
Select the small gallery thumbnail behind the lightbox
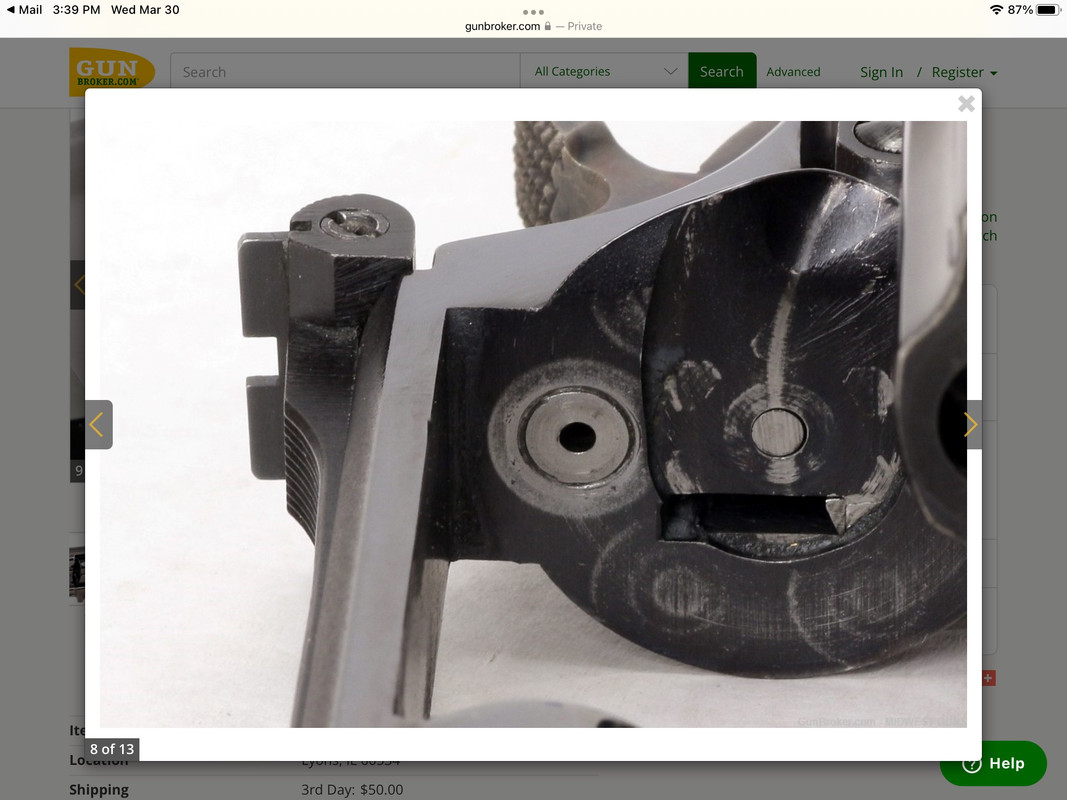pos(77,575)
